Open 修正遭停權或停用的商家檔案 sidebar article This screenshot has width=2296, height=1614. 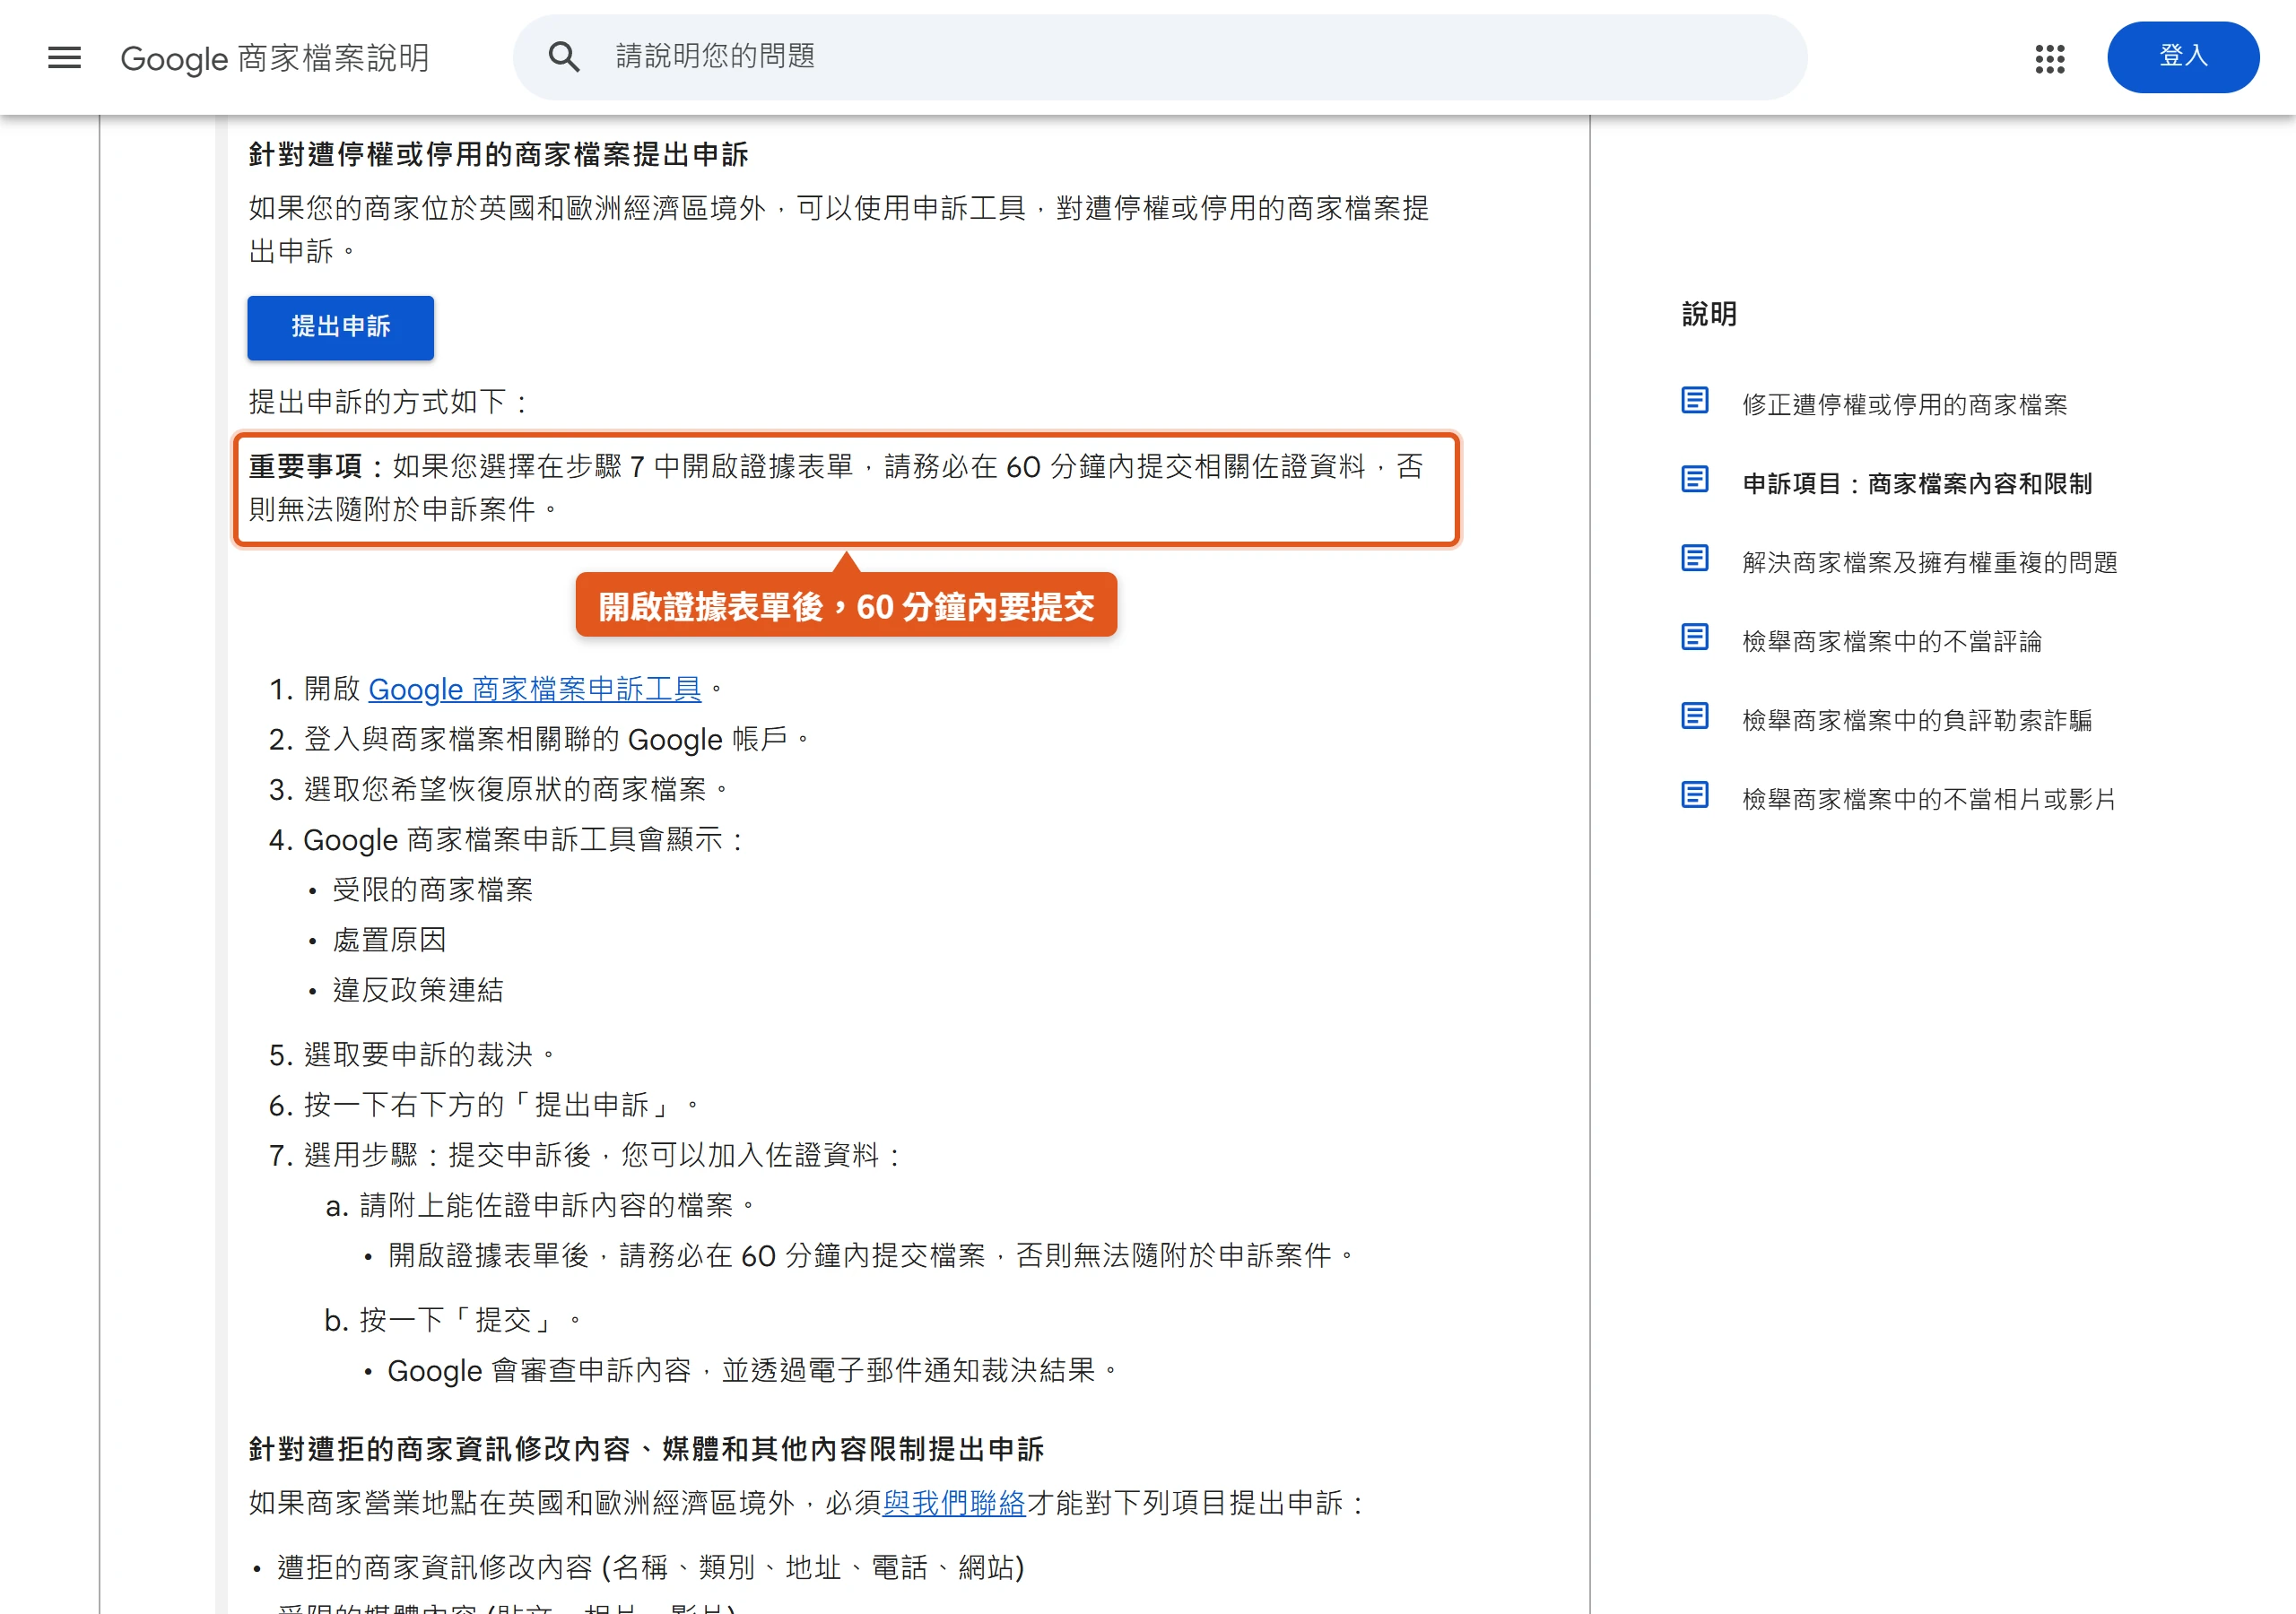click(1904, 404)
